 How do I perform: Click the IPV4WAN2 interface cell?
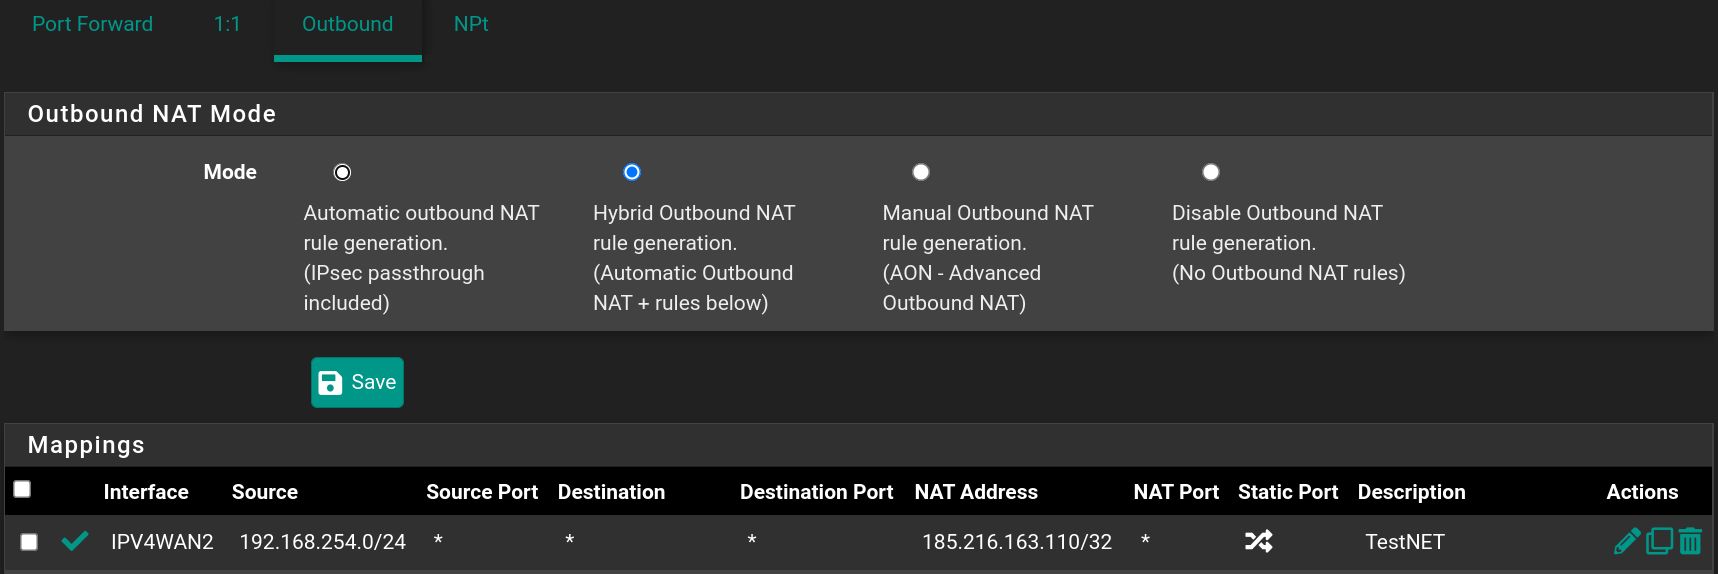[162, 542]
